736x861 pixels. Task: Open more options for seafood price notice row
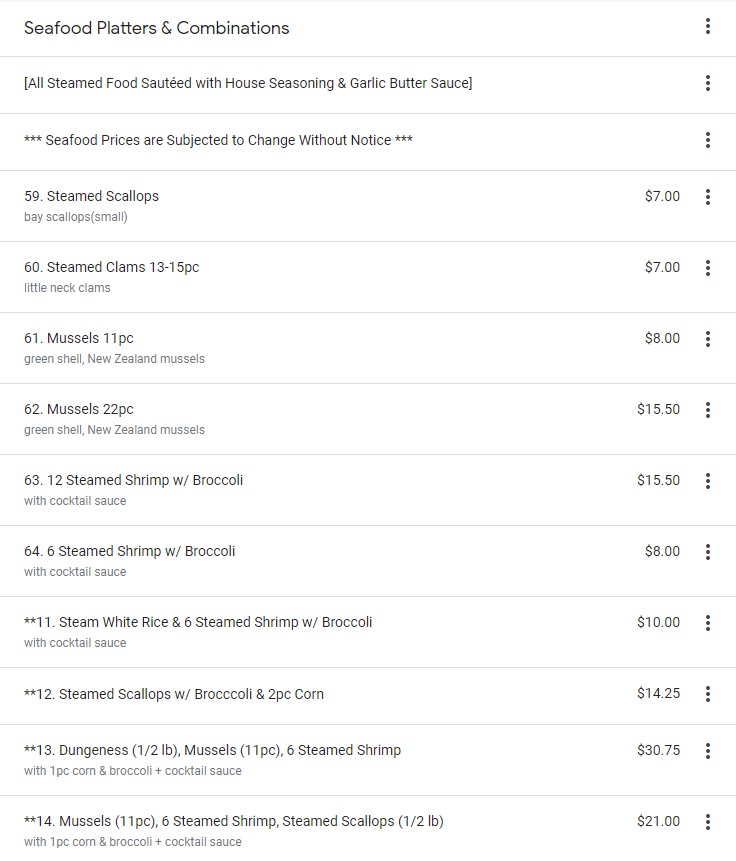708,140
